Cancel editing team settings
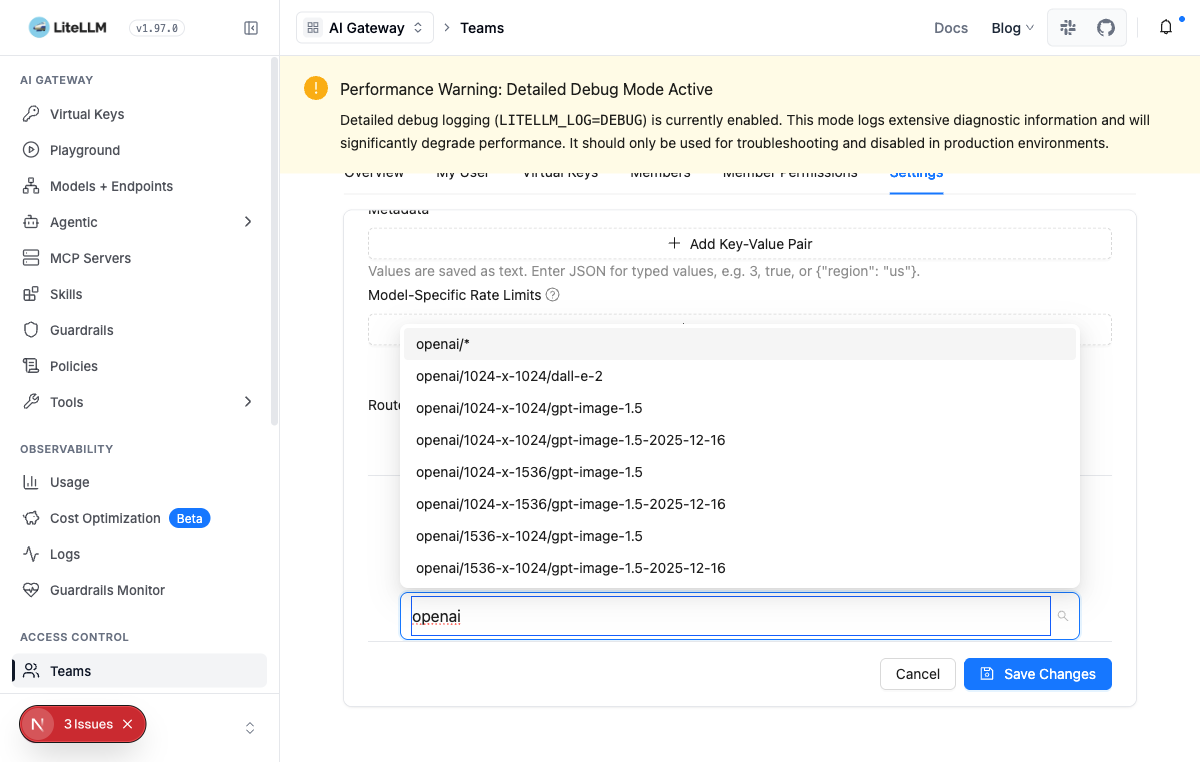Viewport: 1200px width, 762px height. [x=918, y=674]
